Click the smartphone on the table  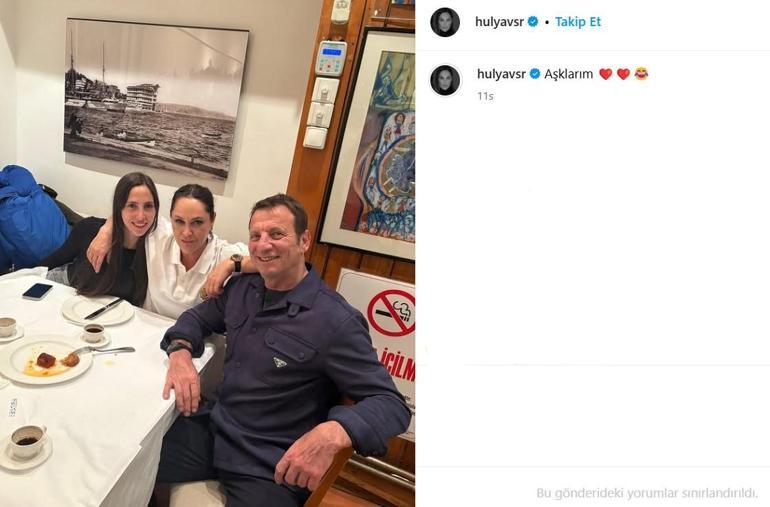37,291
